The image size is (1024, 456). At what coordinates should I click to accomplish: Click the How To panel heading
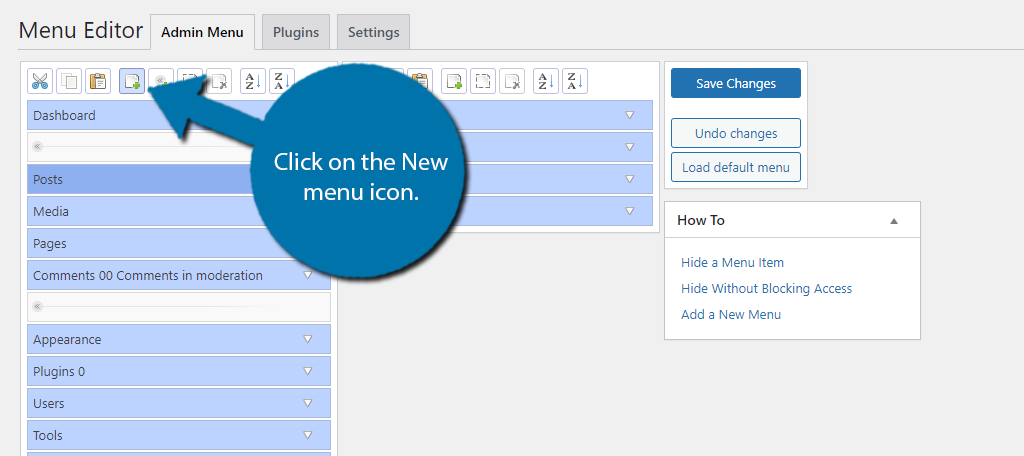(x=701, y=220)
